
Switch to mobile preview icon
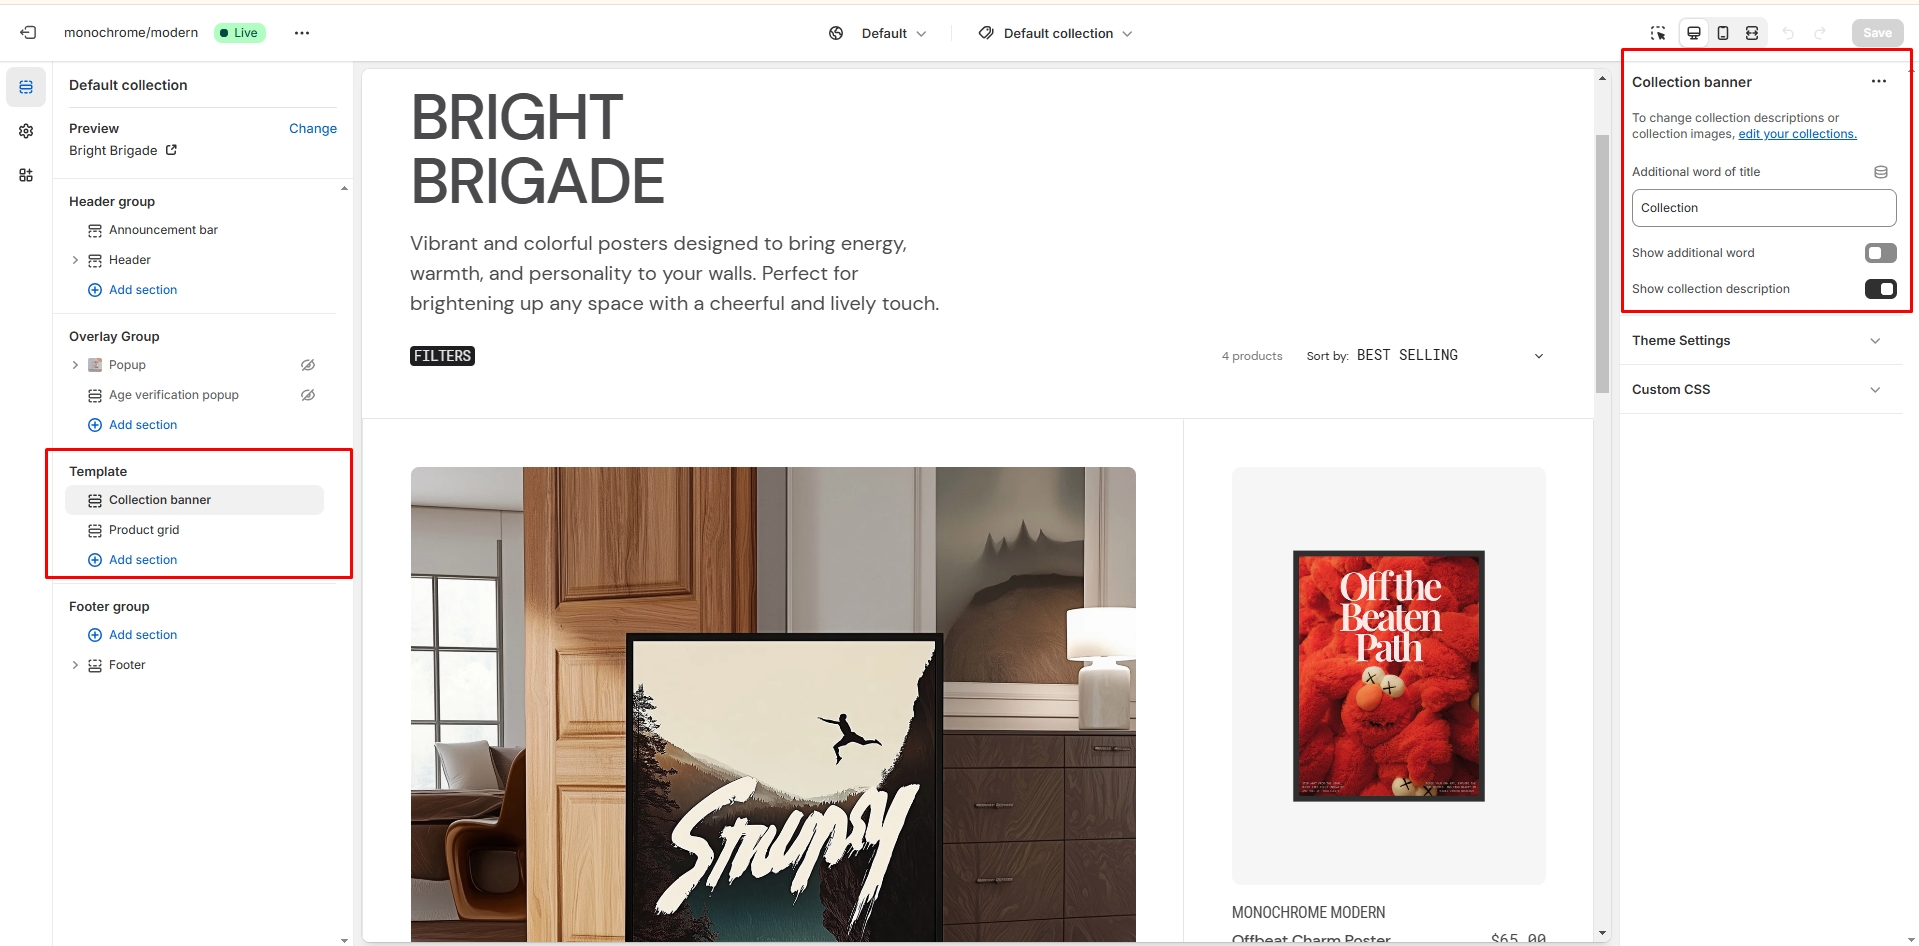tap(1723, 33)
